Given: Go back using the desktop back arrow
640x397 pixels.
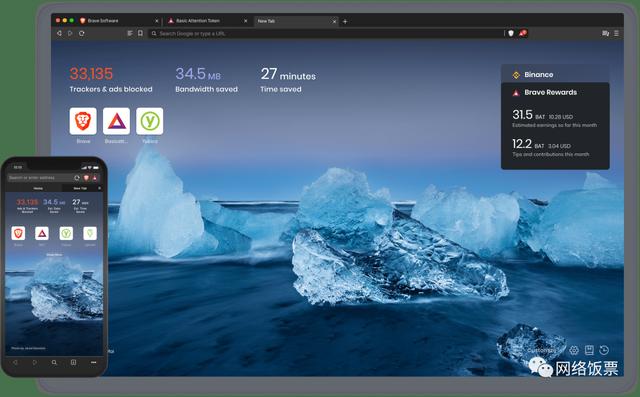Looking at the screenshot, I should click(x=59, y=33).
